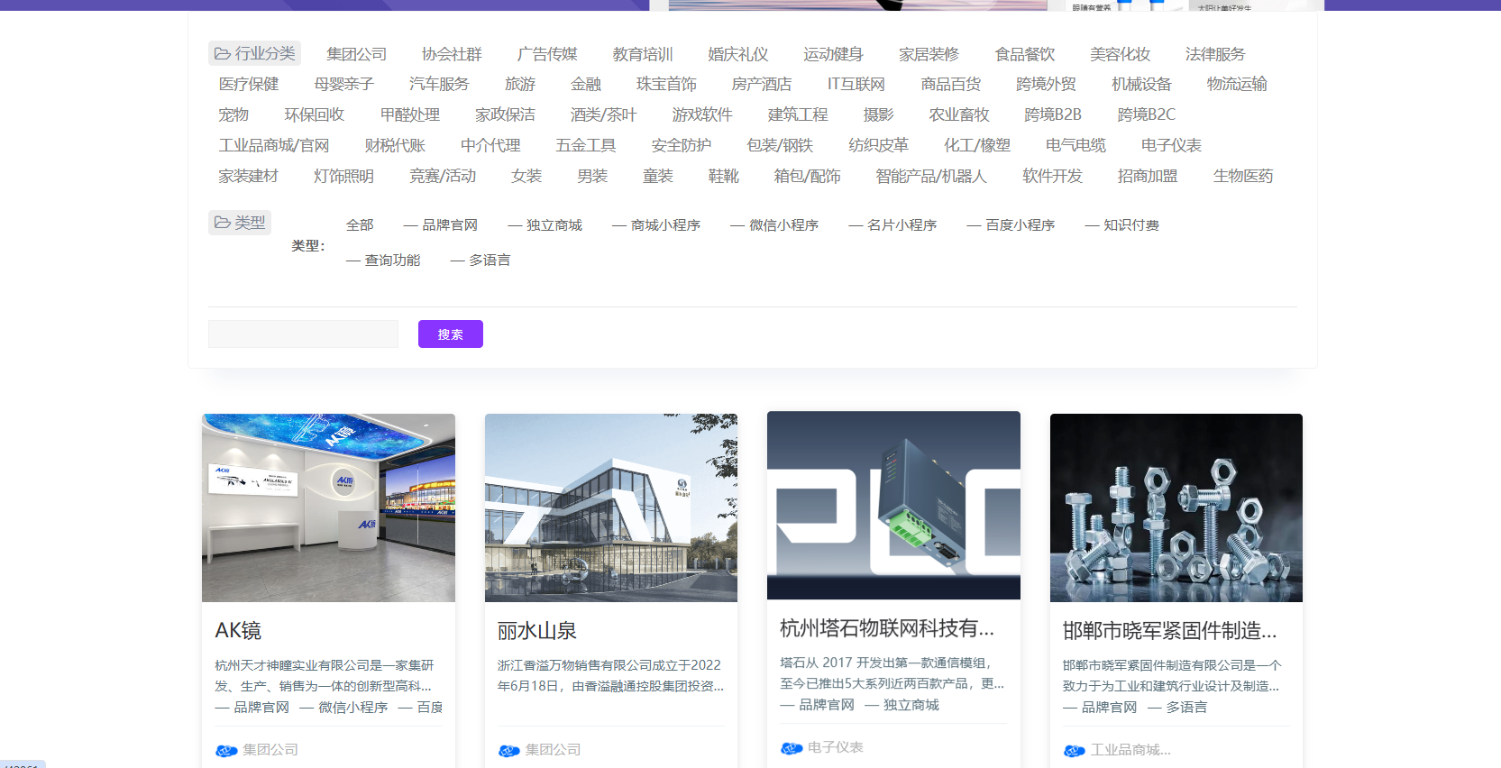Viewport: 1501px width, 768px height.
Task: Select 全部 in the 类型 filter
Action: [360, 225]
